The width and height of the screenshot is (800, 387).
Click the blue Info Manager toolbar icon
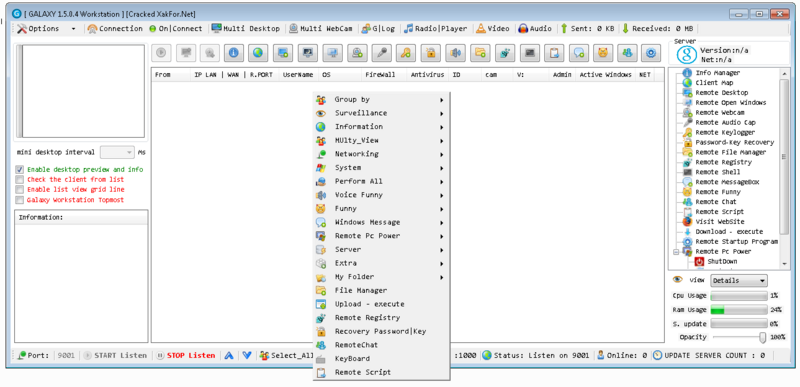tap(234, 52)
